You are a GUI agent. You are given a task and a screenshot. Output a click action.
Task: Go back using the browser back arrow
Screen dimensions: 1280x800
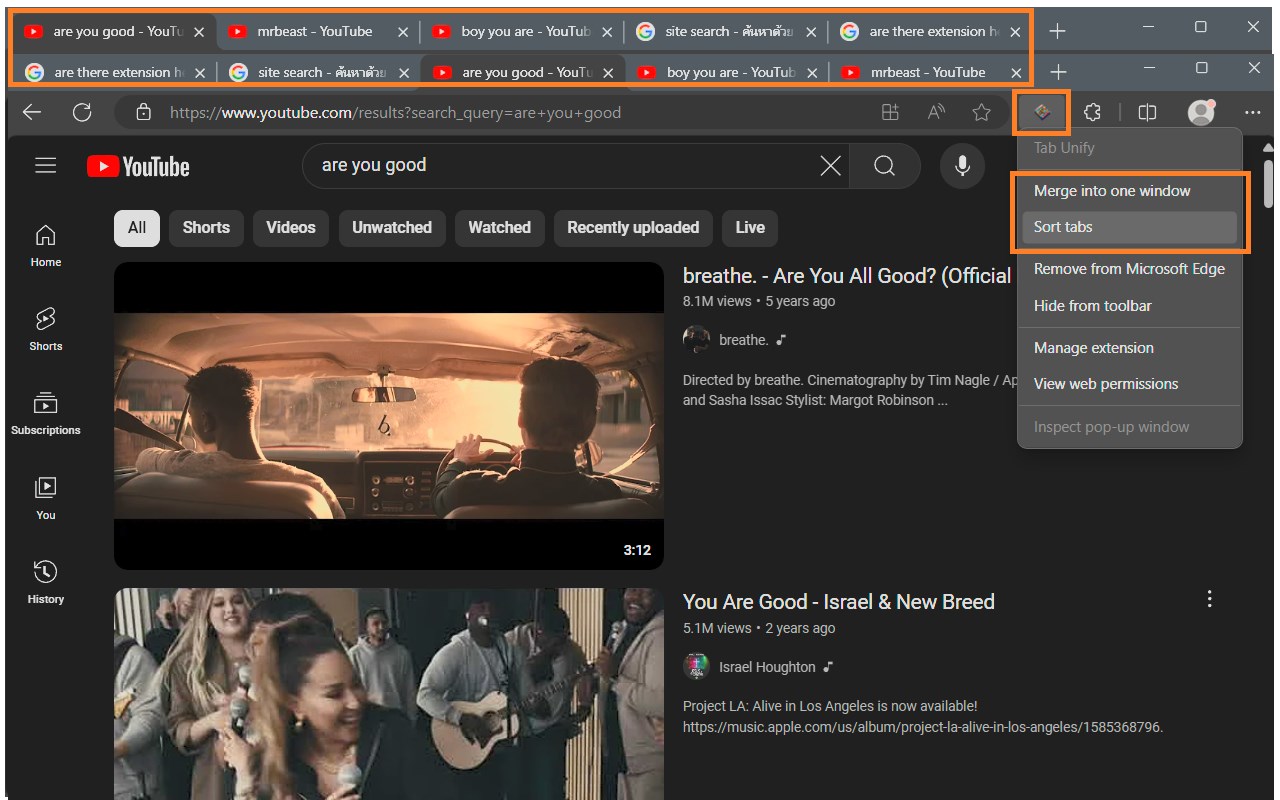(x=32, y=112)
